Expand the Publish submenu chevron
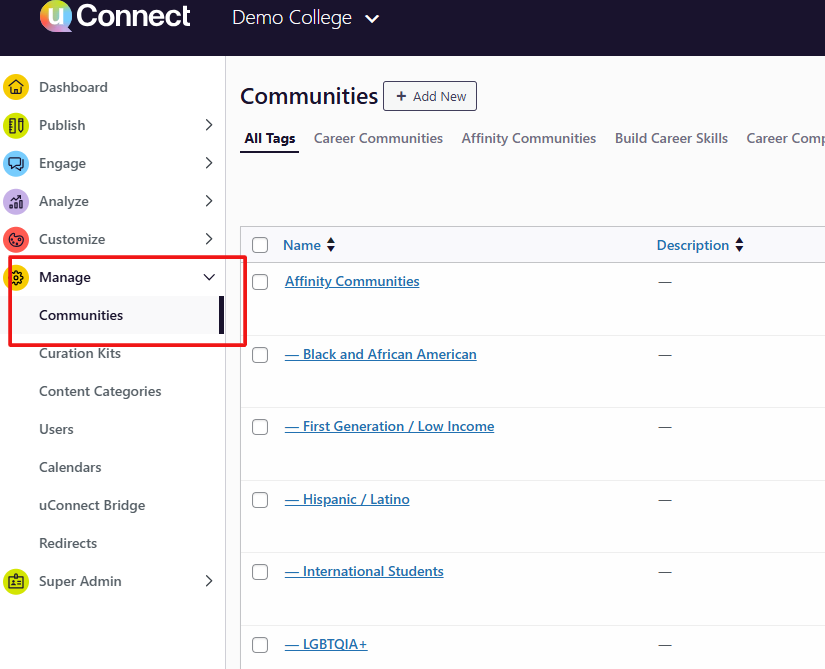 pyautogui.click(x=208, y=125)
